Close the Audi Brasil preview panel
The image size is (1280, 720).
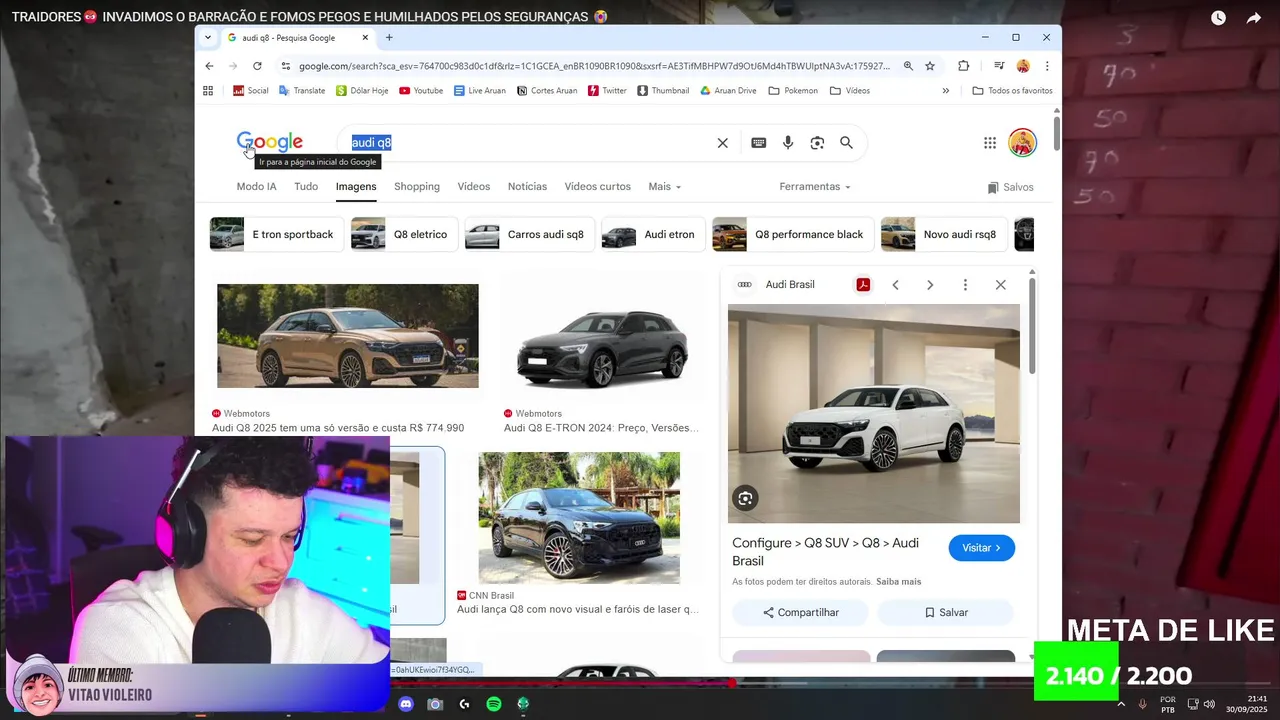[1000, 285]
